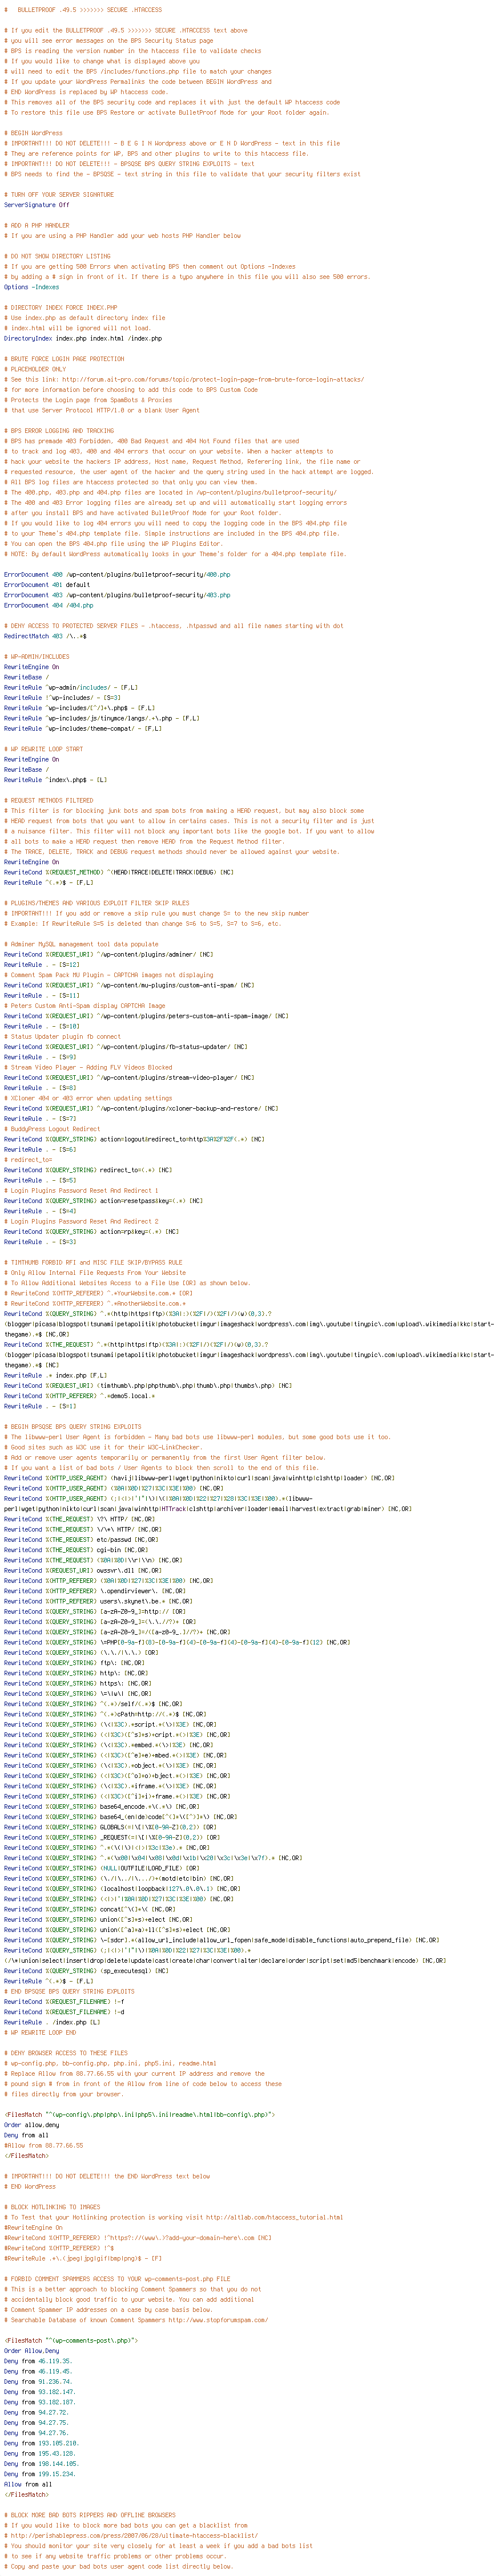This screenshot has width=499, height=2576.
Task: Click the '# BEGIN WordPress' comment line
Action: pyautogui.click(x=33, y=133)
